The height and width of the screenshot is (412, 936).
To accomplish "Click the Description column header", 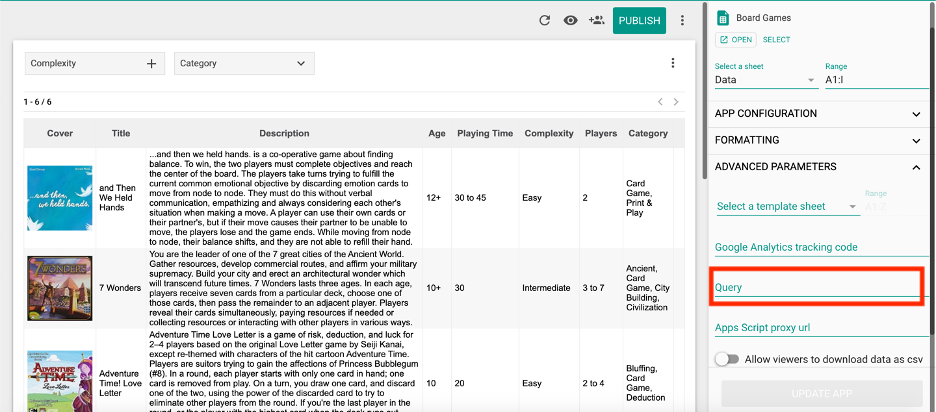I will (x=284, y=133).
